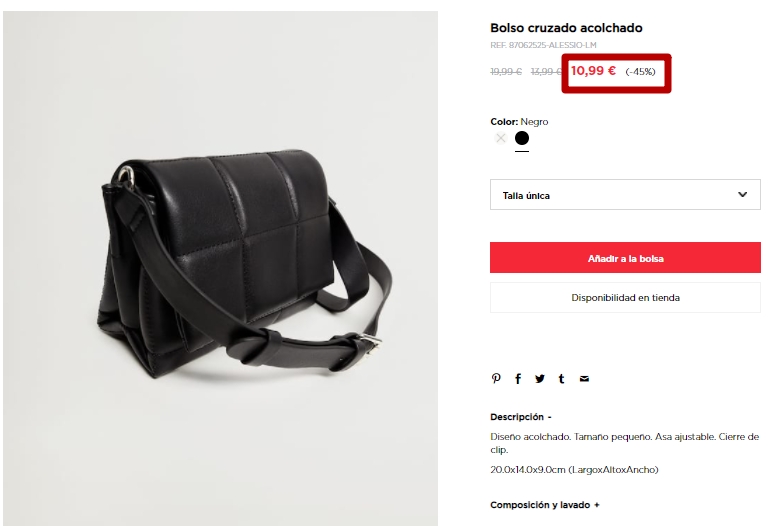The image size is (773, 526).
Task: Share the product on Facebook
Action: [518, 379]
